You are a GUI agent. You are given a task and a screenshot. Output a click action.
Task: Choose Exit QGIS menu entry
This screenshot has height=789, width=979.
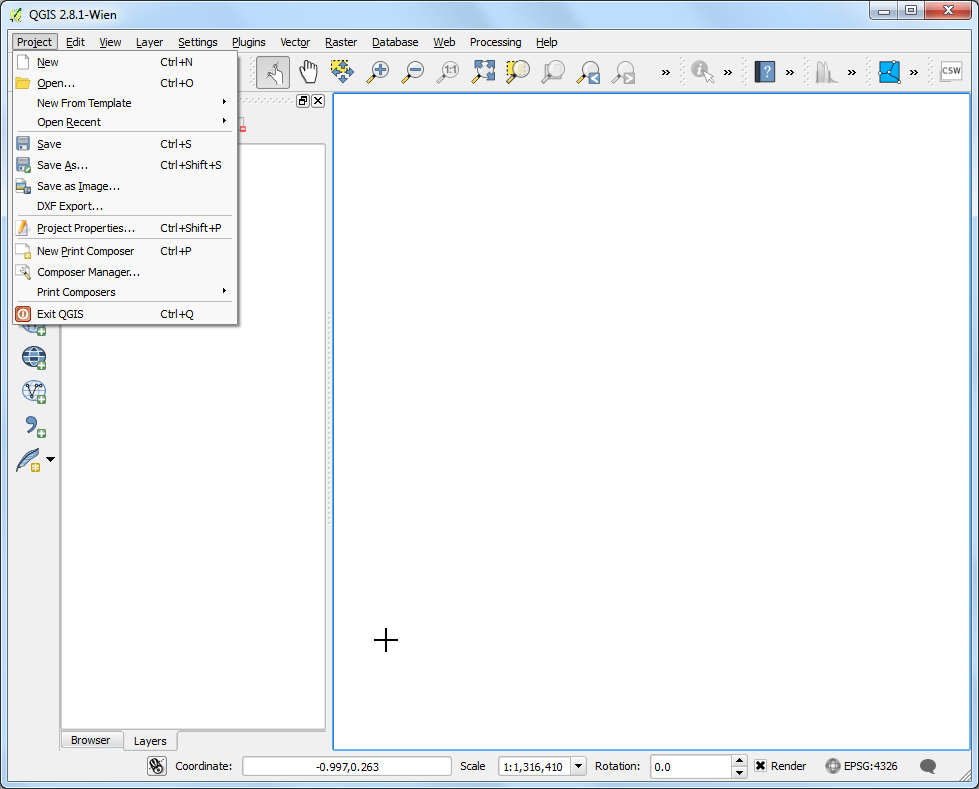(x=125, y=314)
